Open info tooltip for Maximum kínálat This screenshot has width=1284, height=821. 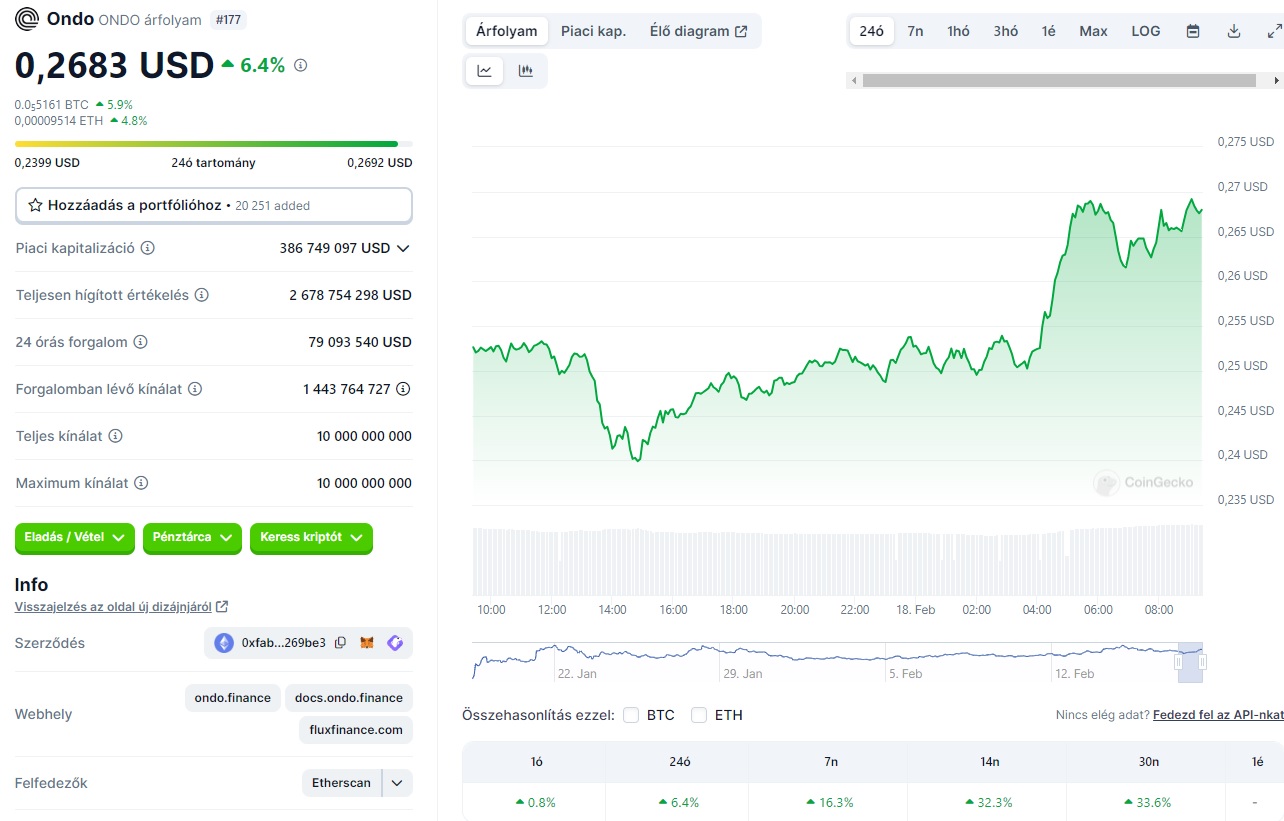(141, 483)
